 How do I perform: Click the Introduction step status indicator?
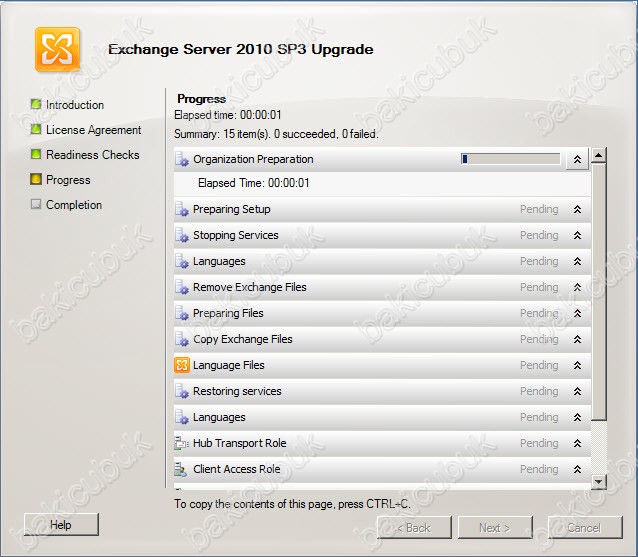point(36,104)
